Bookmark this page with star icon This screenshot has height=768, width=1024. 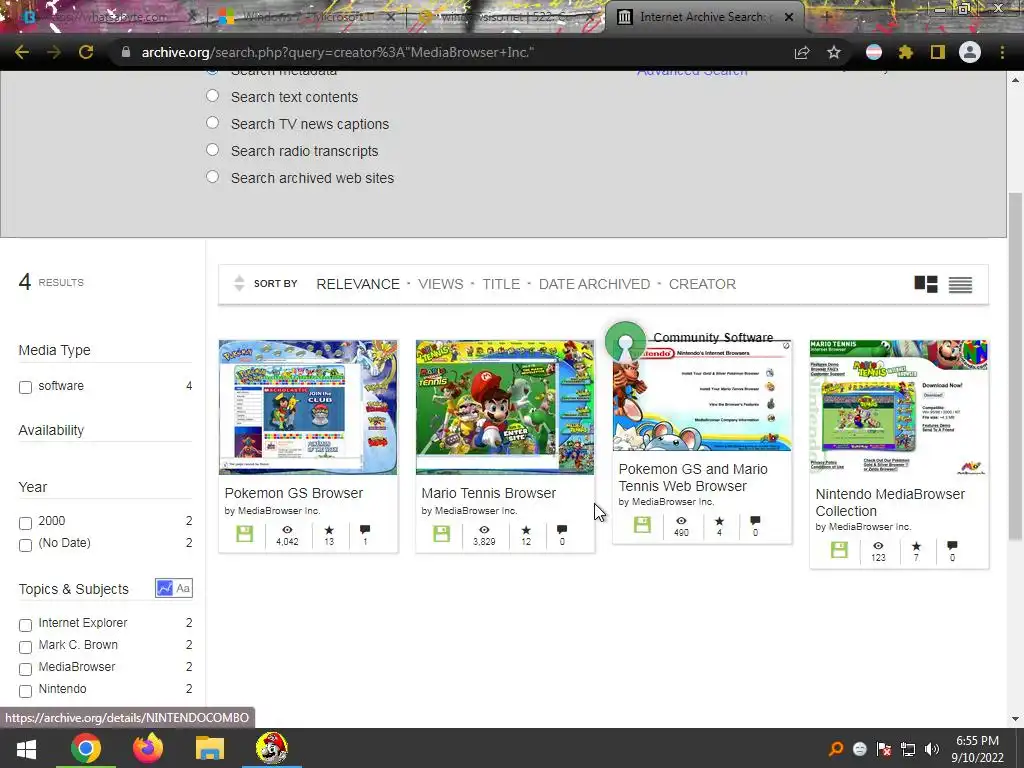[x=834, y=52]
